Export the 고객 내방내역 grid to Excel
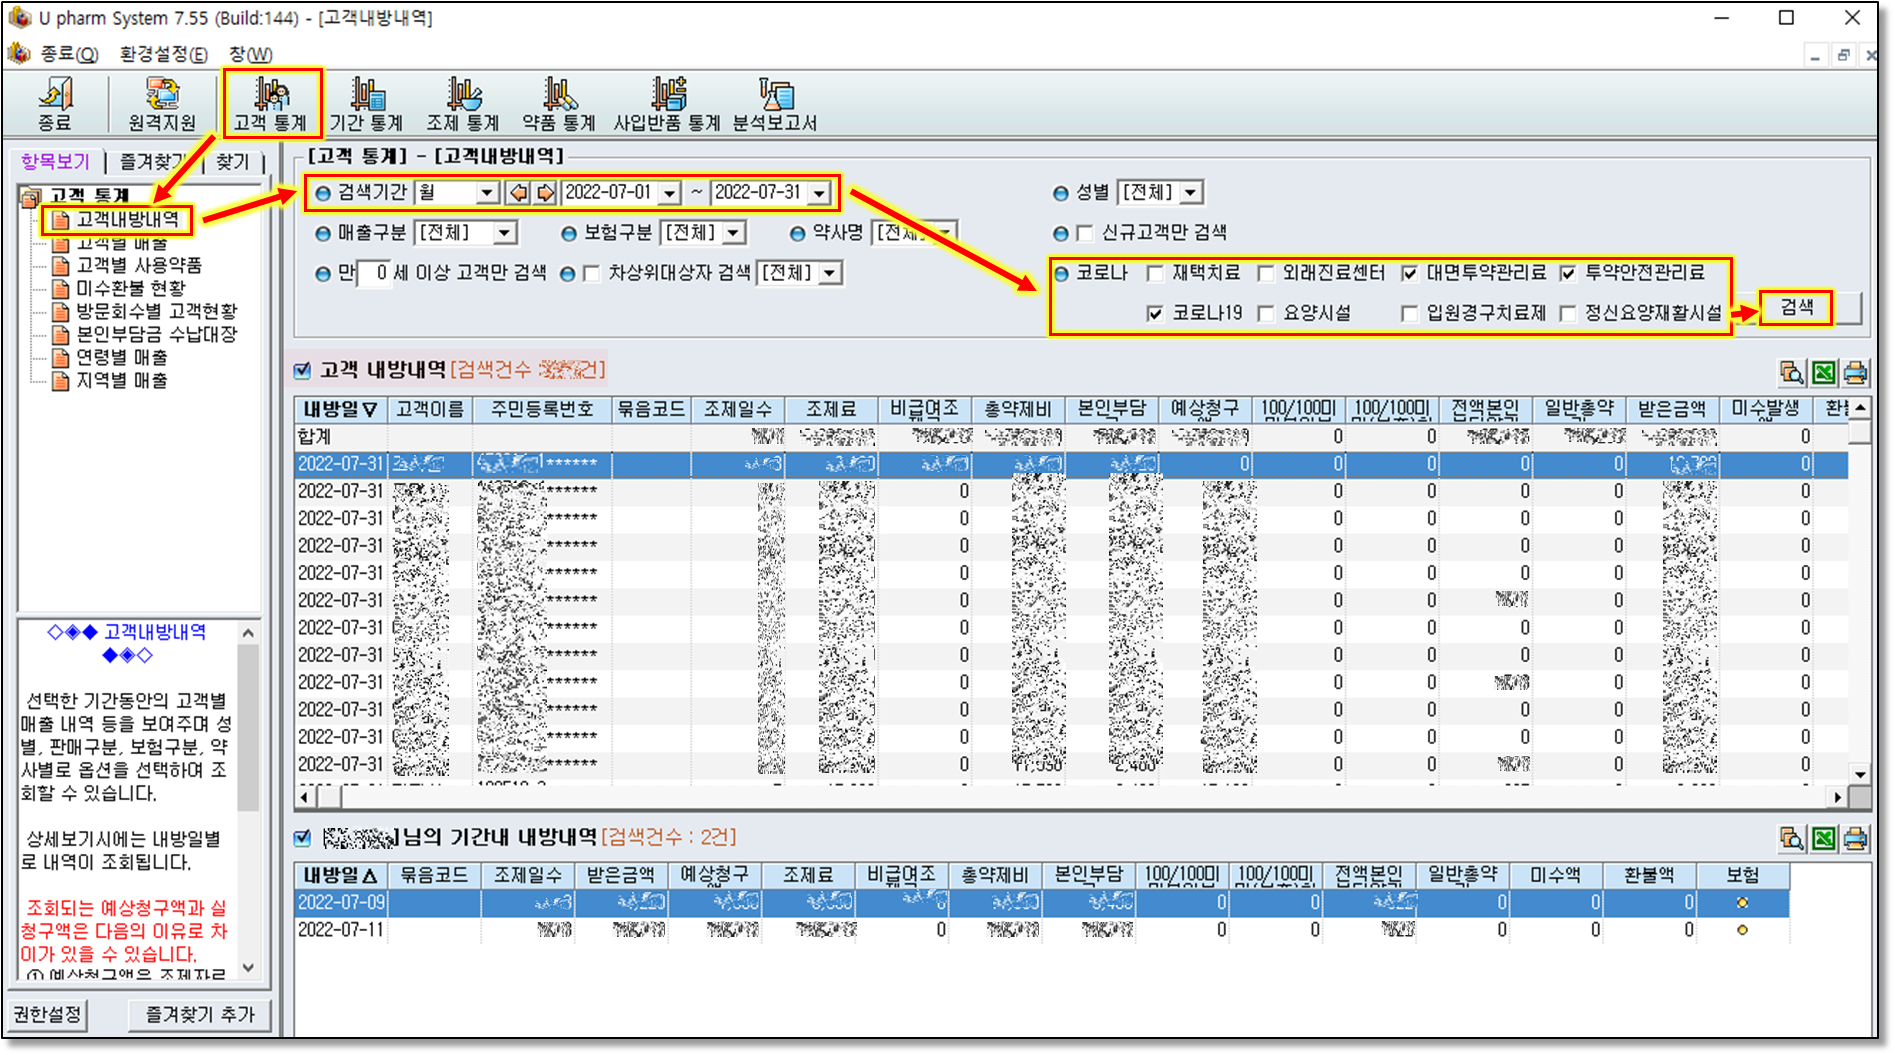This screenshot has width=1895, height=1055. 1824,373
